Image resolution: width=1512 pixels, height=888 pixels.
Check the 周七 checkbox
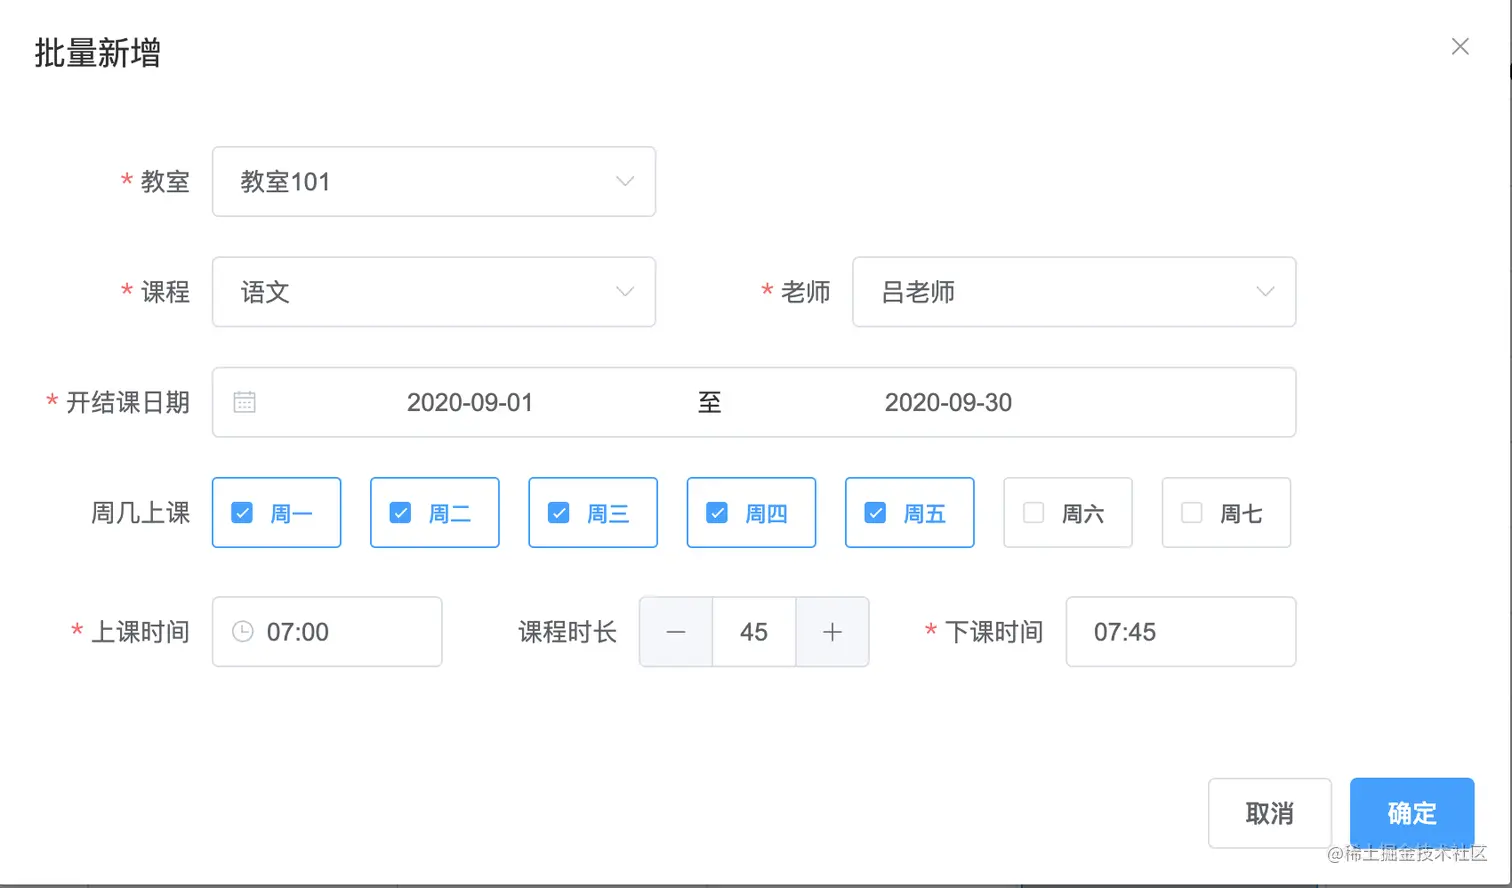click(1191, 512)
